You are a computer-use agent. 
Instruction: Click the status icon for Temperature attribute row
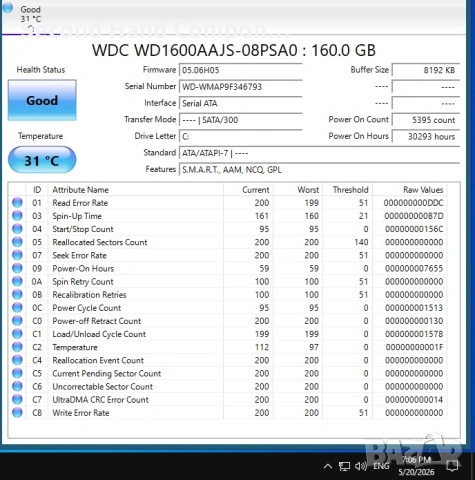[x=17, y=347]
